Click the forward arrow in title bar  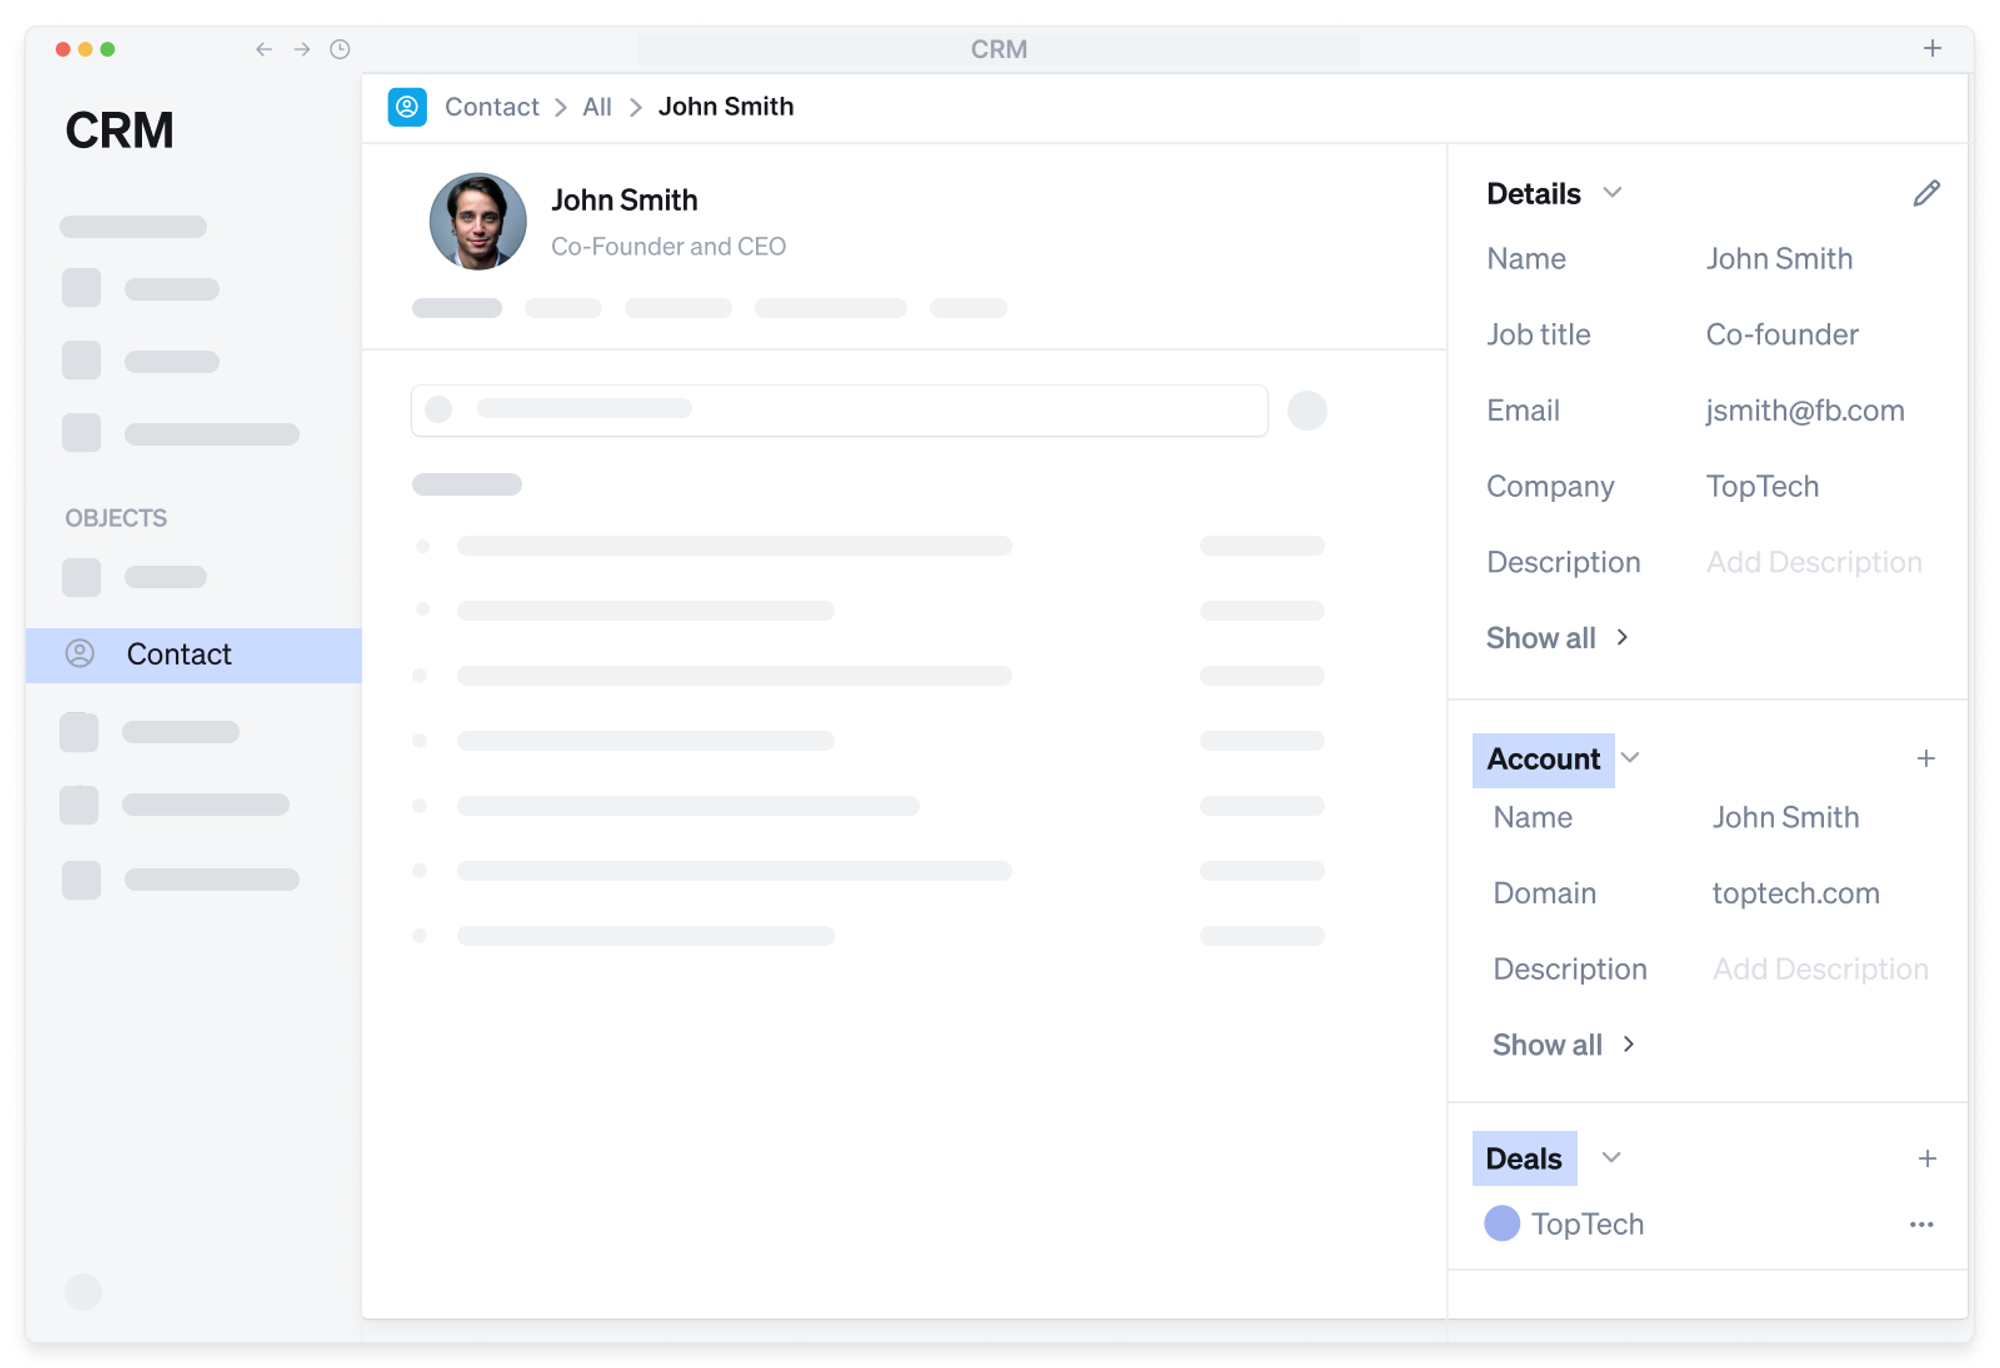click(302, 49)
